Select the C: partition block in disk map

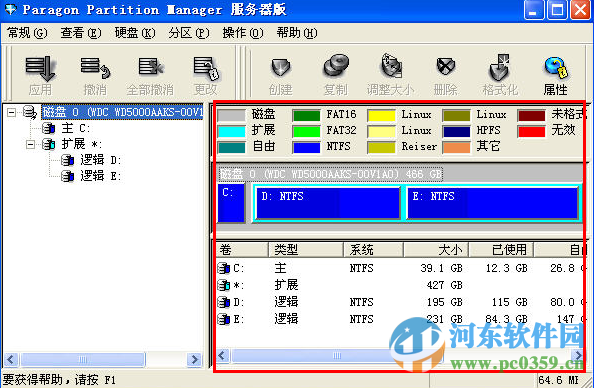[231, 203]
